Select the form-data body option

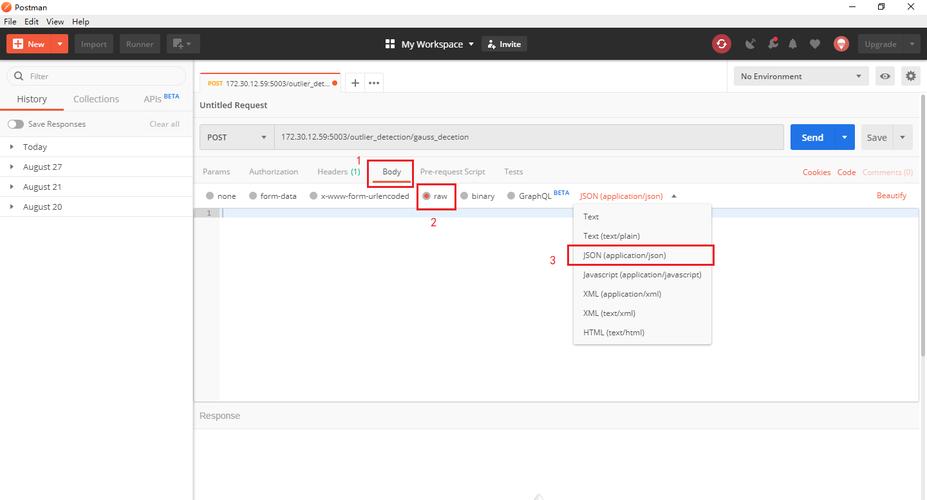click(x=253, y=196)
